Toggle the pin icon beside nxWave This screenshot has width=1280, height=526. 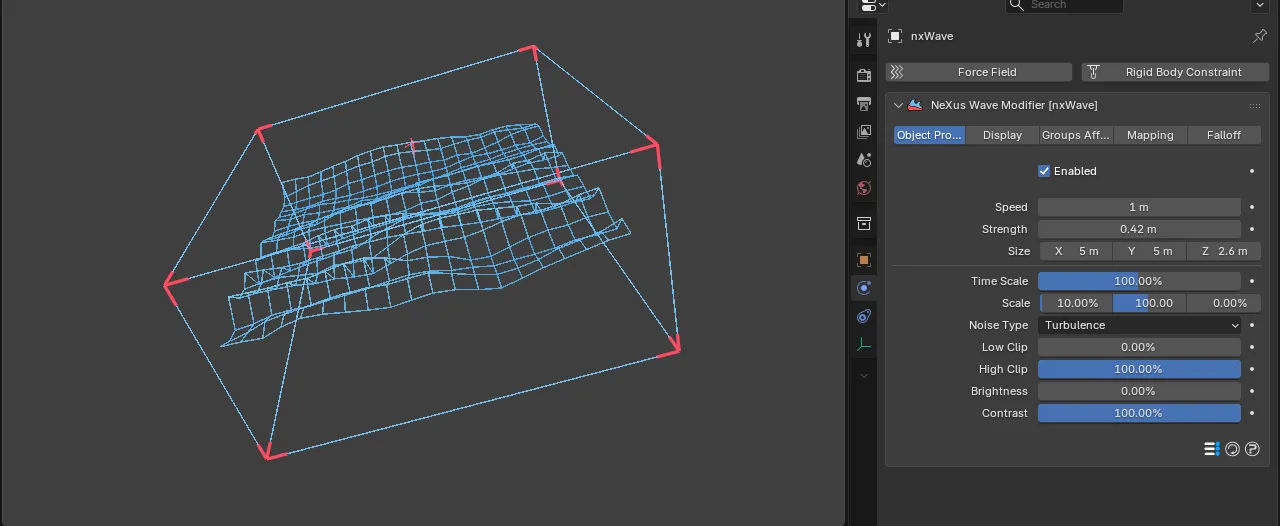(1259, 36)
